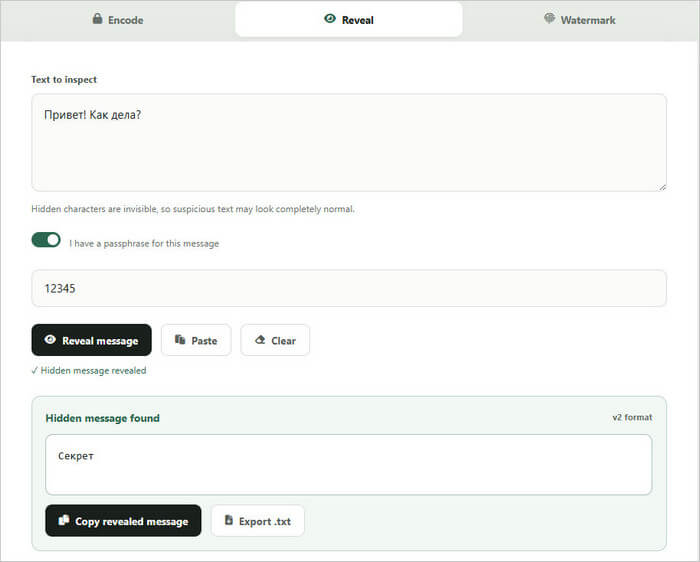
Task: Click the fingerprint icon on Watermark tab
Action: (x=550, y=19)
